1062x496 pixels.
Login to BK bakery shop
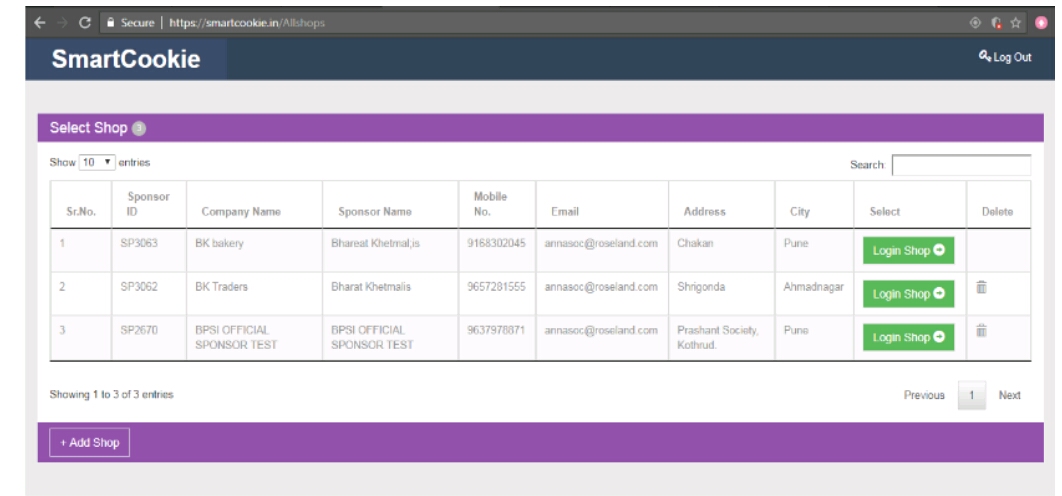[x=908, y=250]
